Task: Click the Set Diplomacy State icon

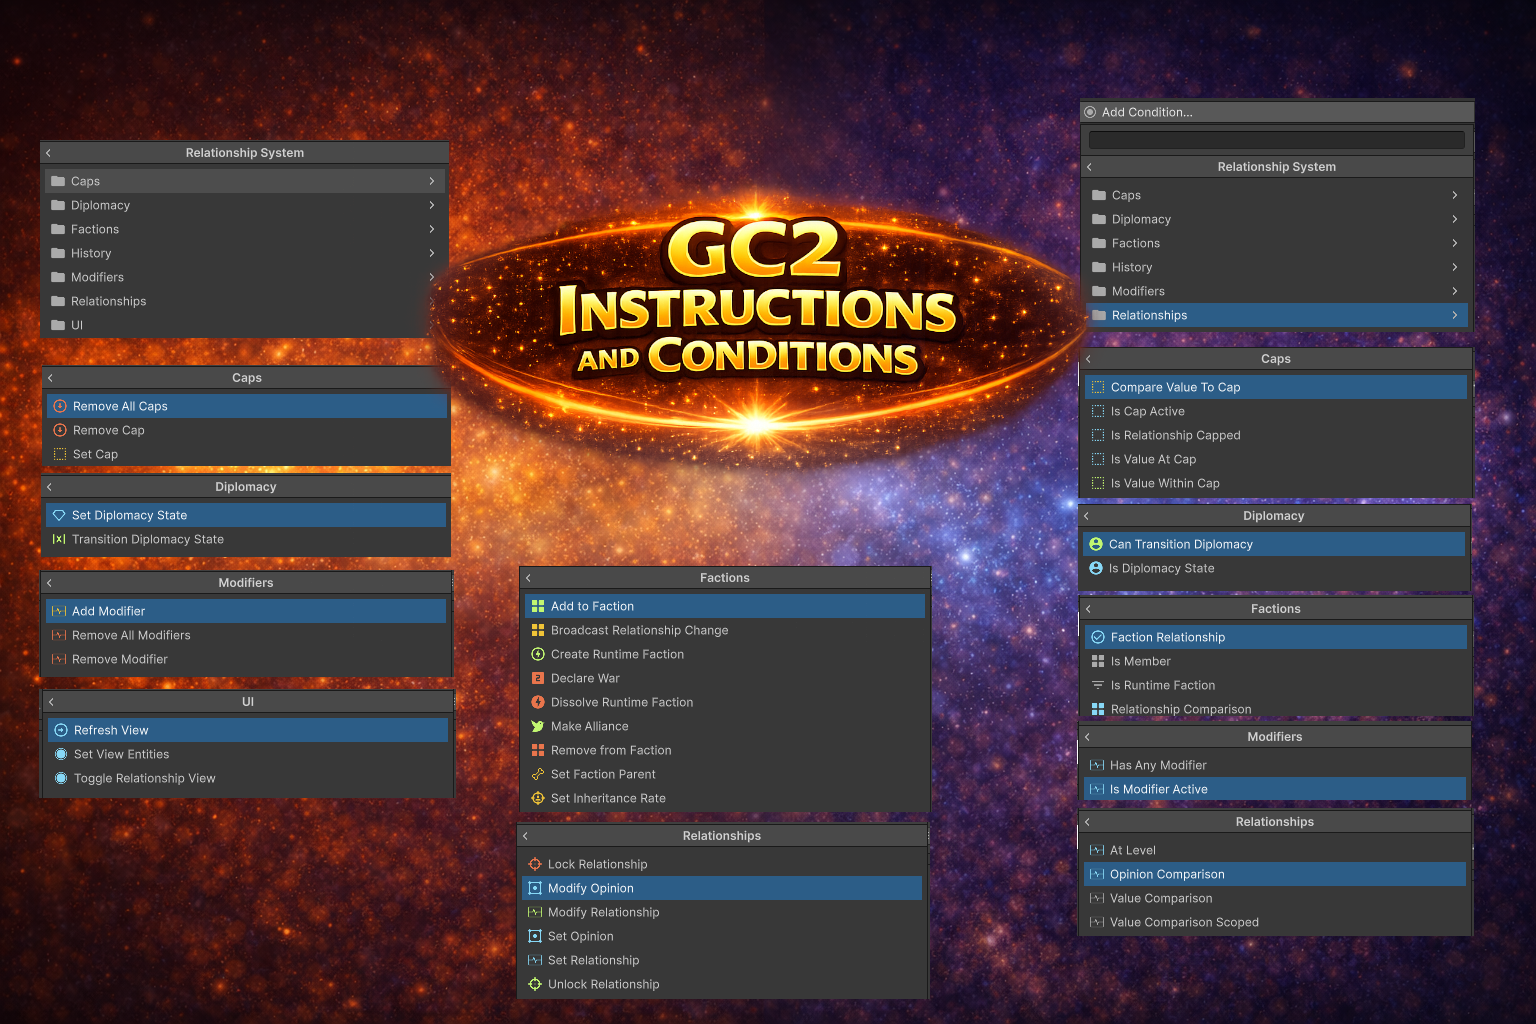Action: click(59, 515)
